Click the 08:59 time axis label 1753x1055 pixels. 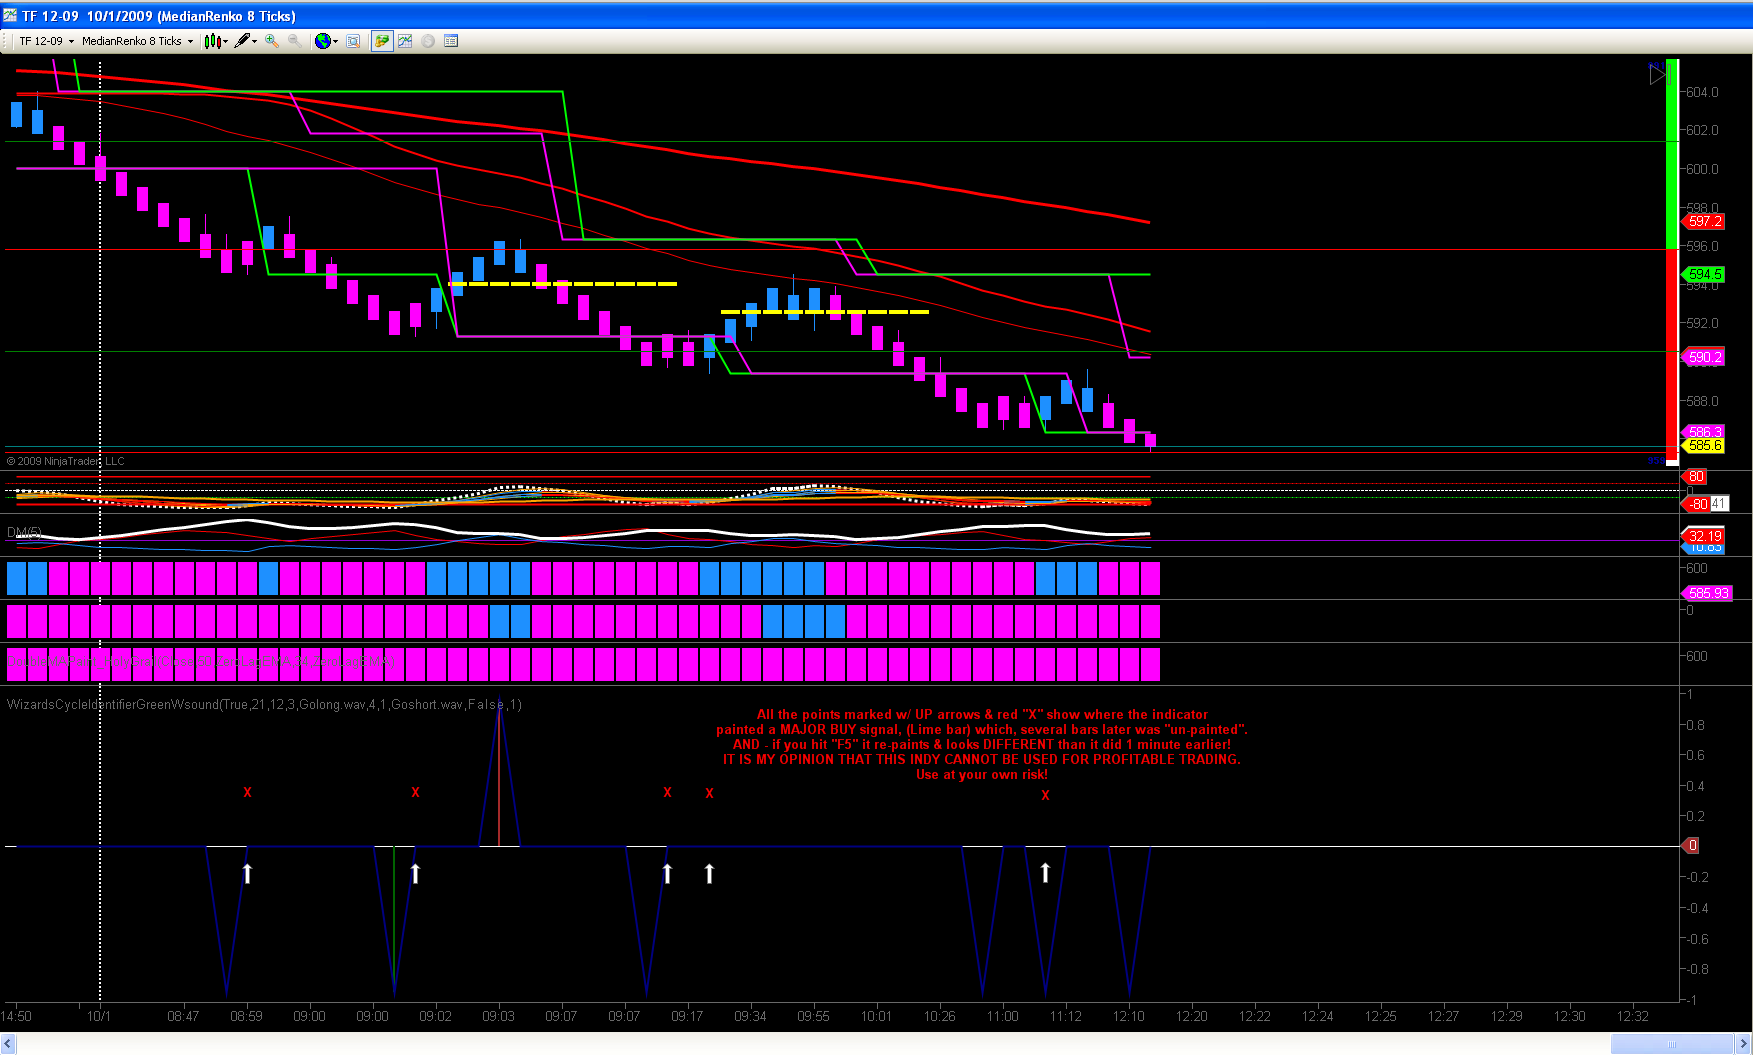(246, 1016)
